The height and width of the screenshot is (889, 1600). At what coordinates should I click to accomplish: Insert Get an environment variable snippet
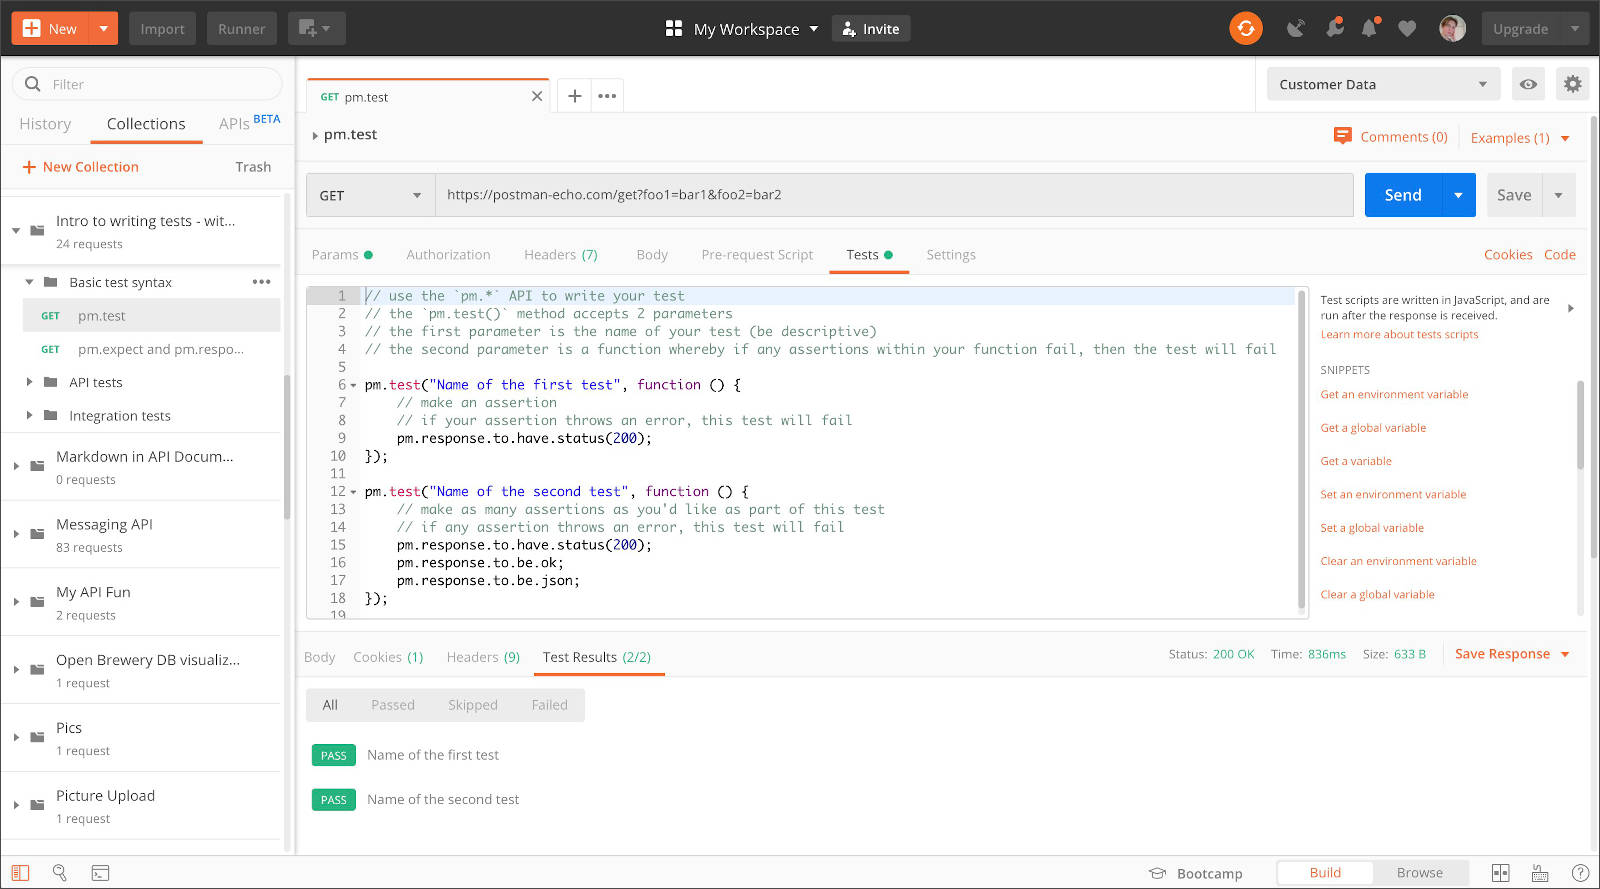1394,394
